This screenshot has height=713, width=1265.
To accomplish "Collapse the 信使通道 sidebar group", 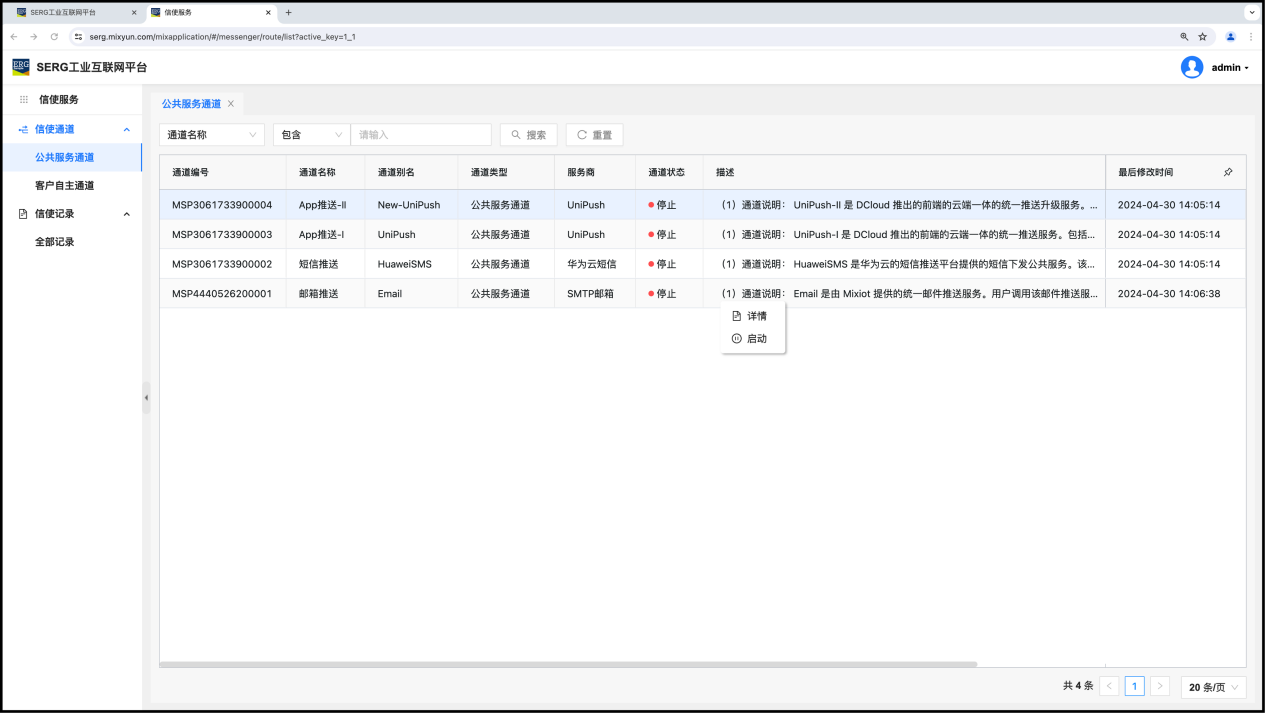I will pyautogui.click(x=126, y=129).
